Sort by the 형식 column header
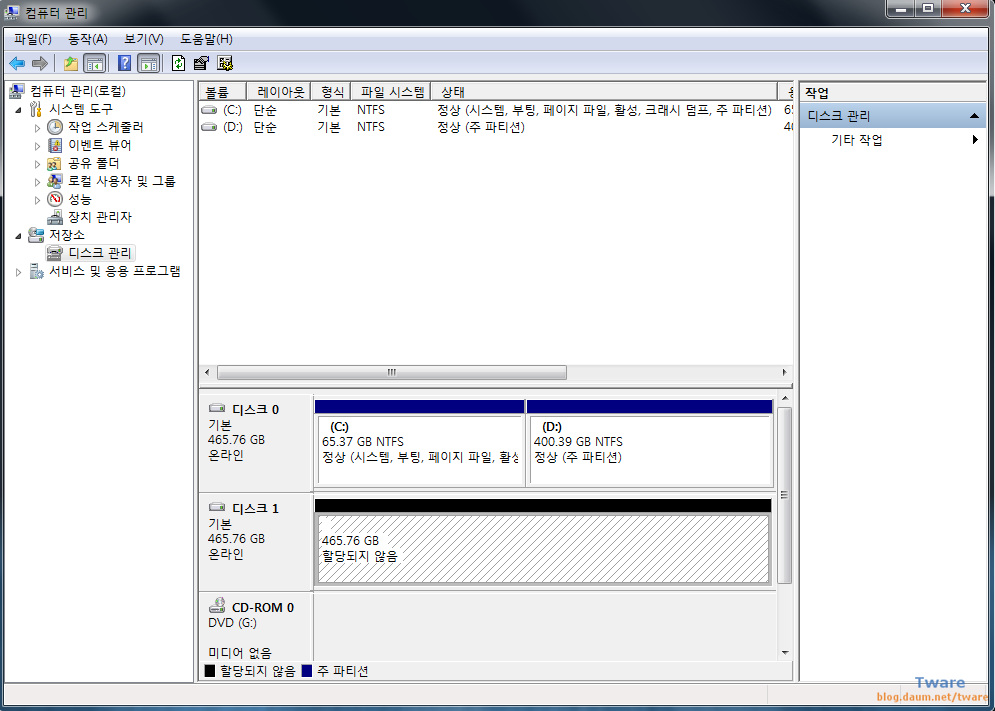The image size is (995, 711). 332,92
